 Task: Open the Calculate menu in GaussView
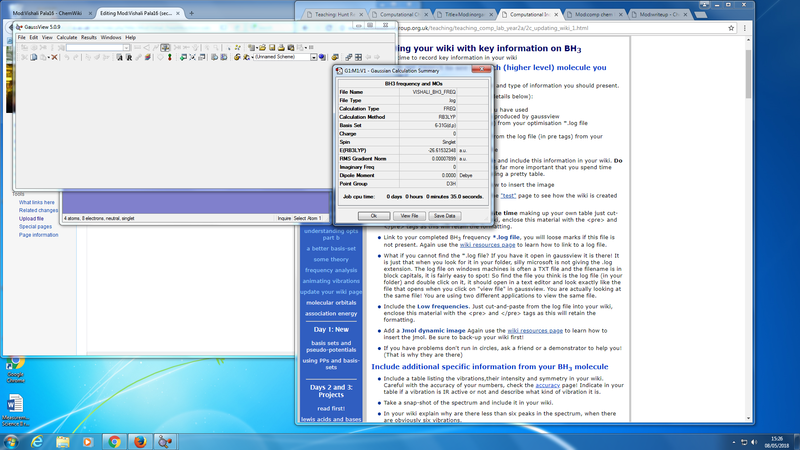tap(67, 37)
